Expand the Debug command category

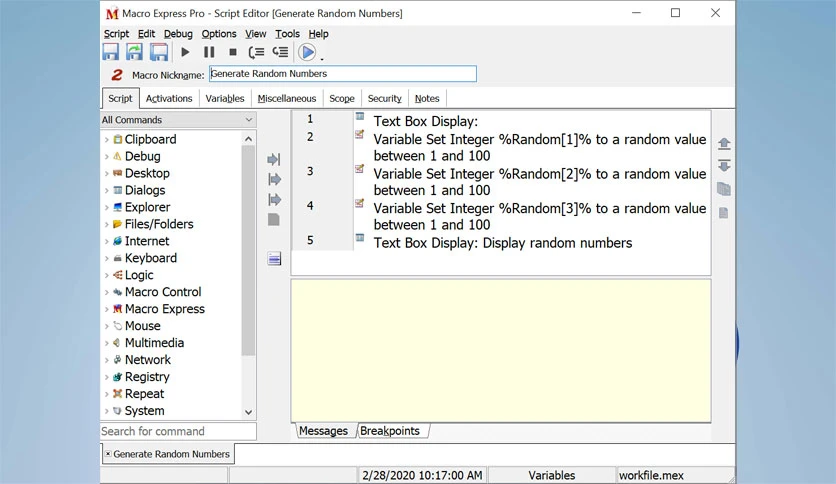click(107, 157)
